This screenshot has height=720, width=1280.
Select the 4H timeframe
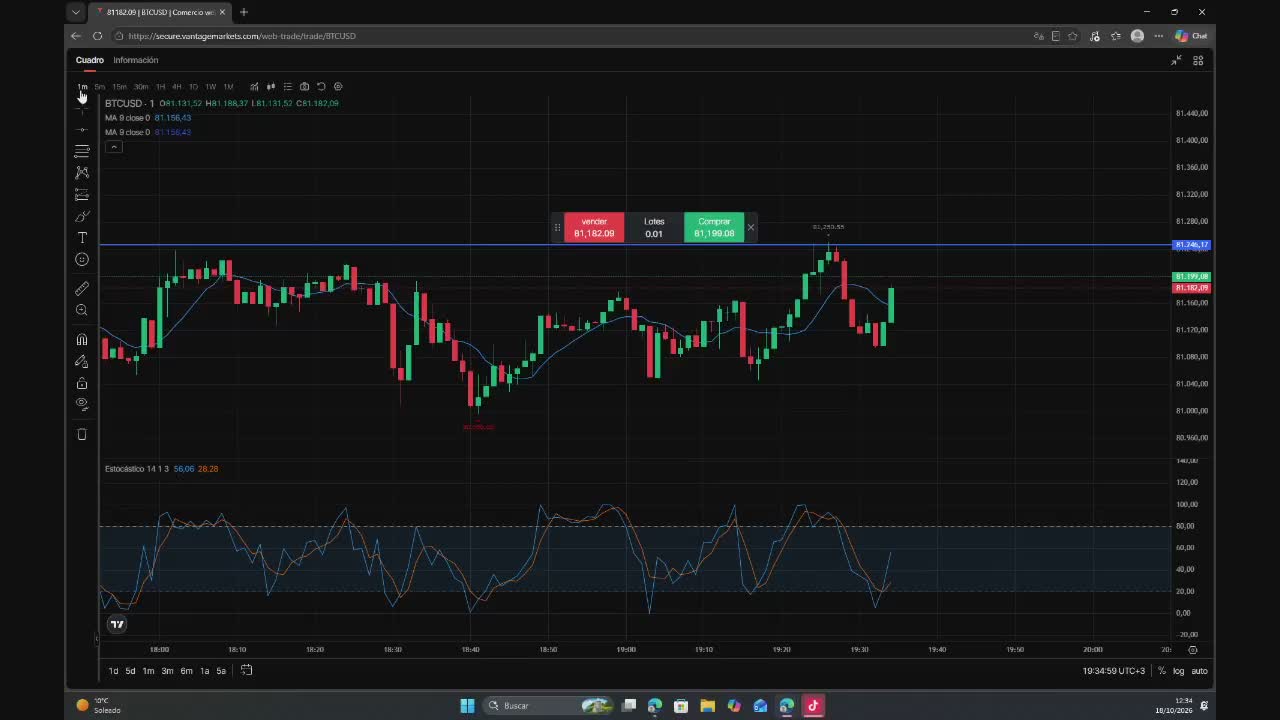(177, 87)
